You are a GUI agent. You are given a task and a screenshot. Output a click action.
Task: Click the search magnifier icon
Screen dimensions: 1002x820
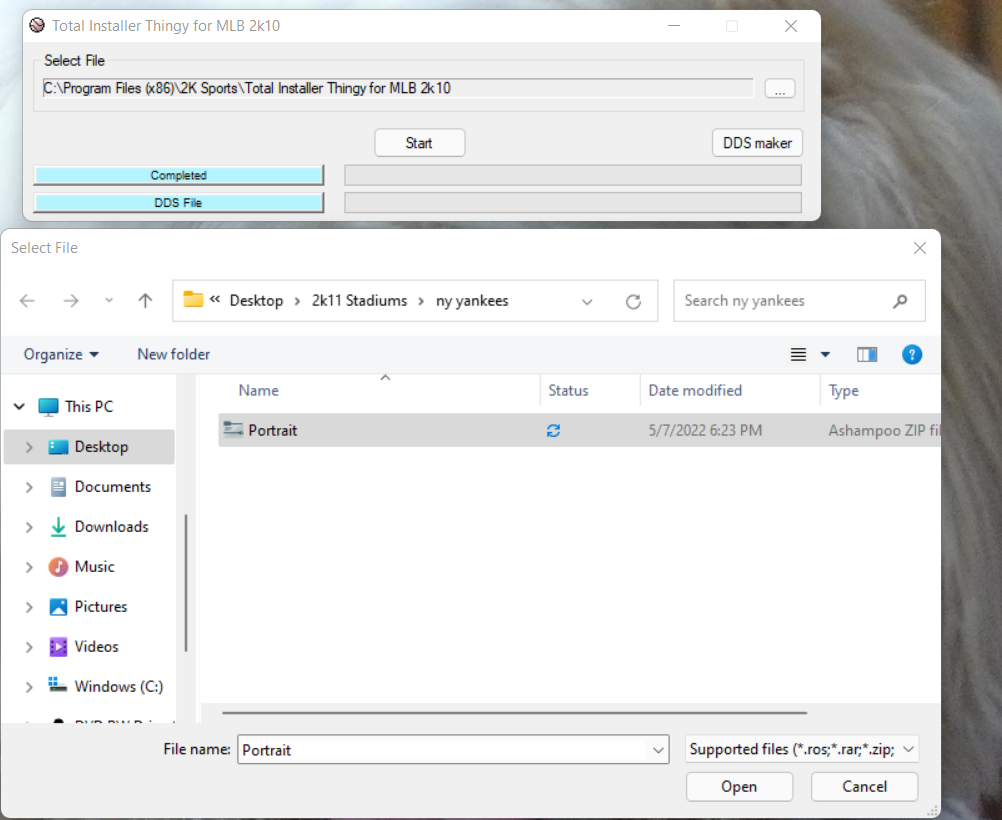coord(900,301)
